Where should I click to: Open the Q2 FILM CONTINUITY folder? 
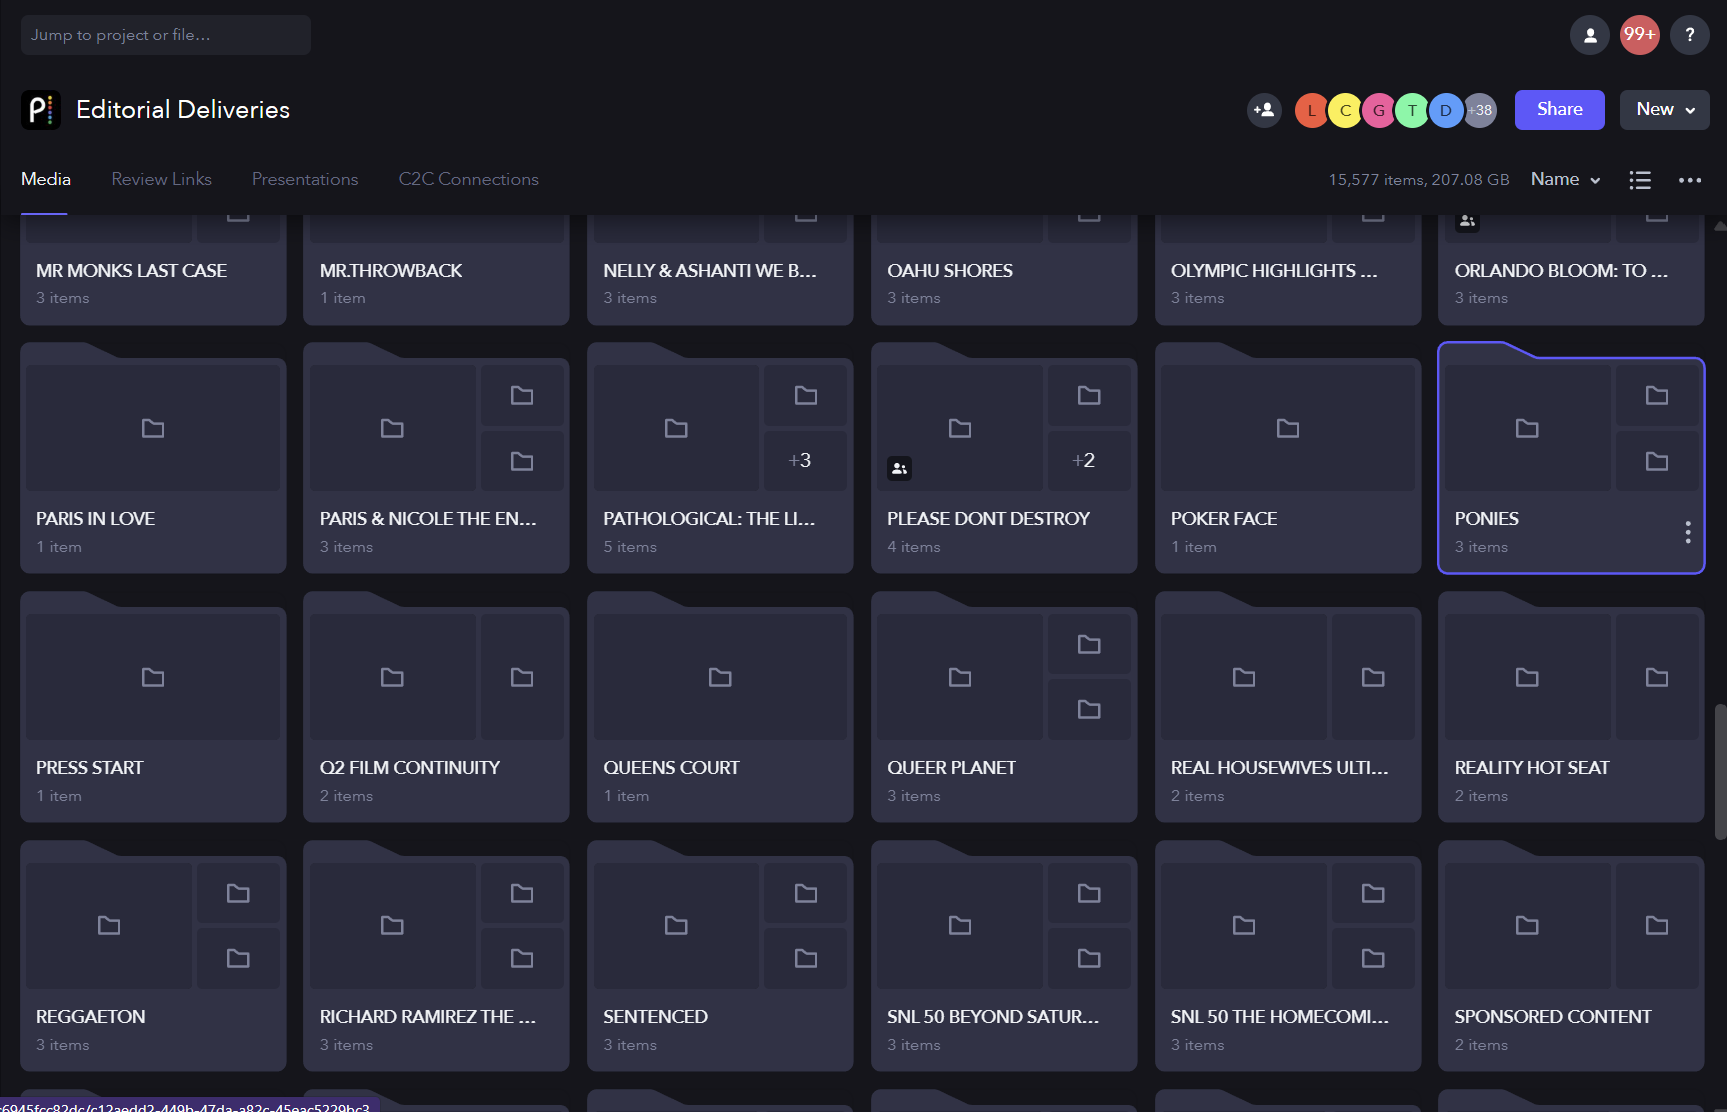[x=436, y=707]
